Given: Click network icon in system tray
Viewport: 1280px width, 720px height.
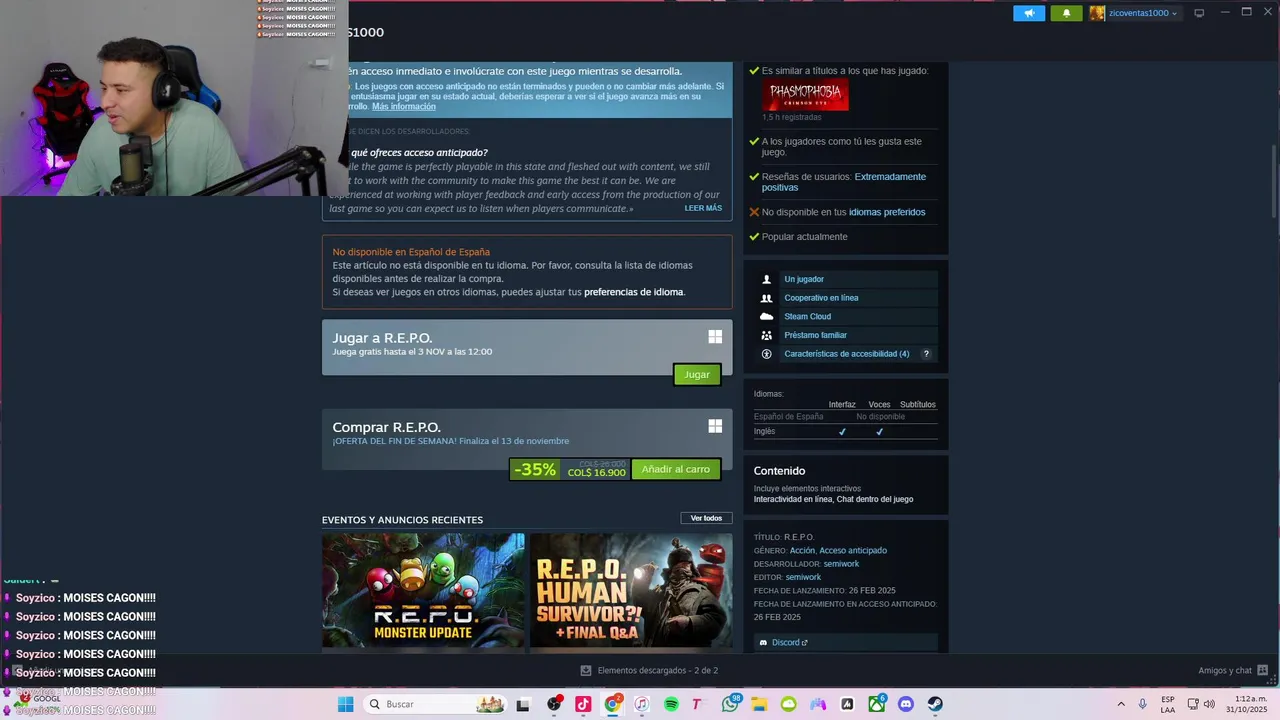Looking at the screenshot, I should pyautogui.click(x=1193, y=704).
